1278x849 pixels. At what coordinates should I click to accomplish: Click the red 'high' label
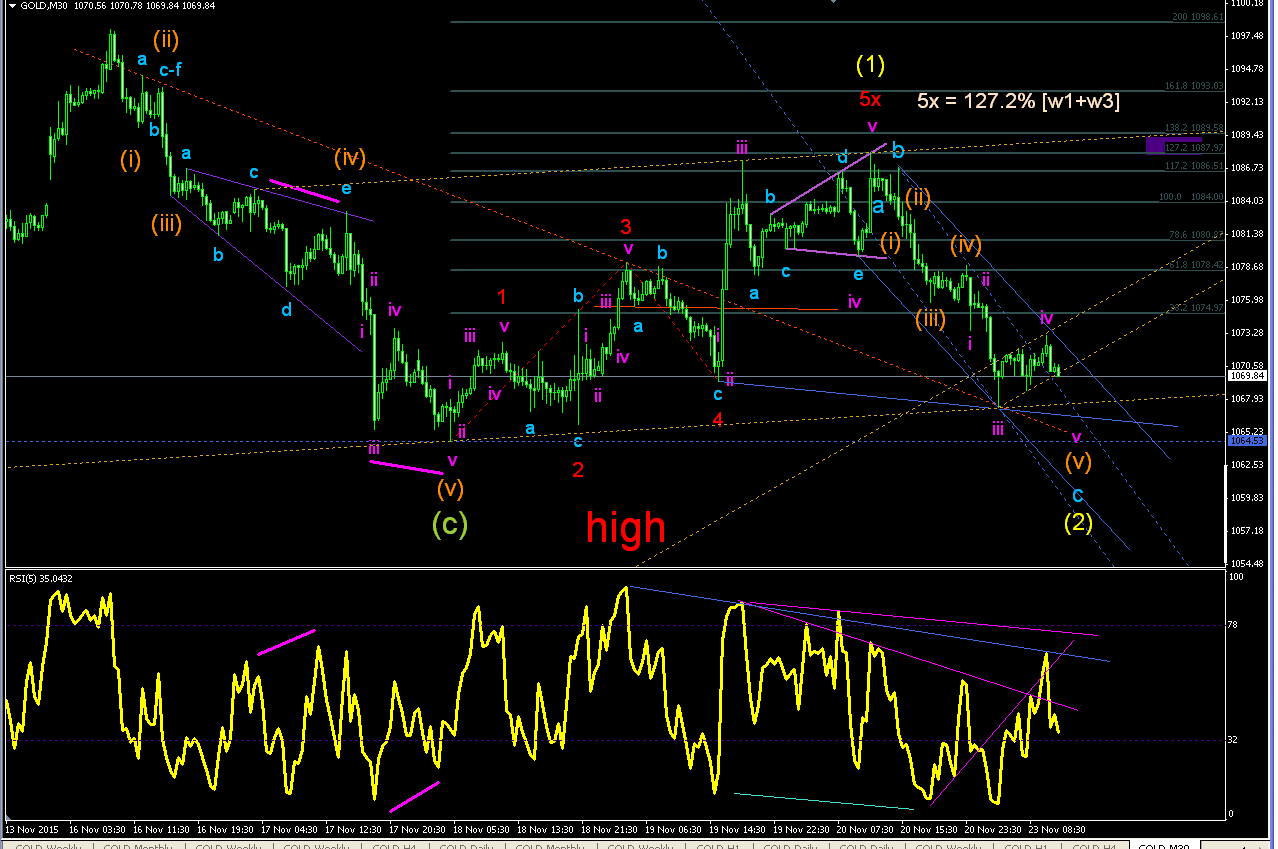tap(625, 527)
